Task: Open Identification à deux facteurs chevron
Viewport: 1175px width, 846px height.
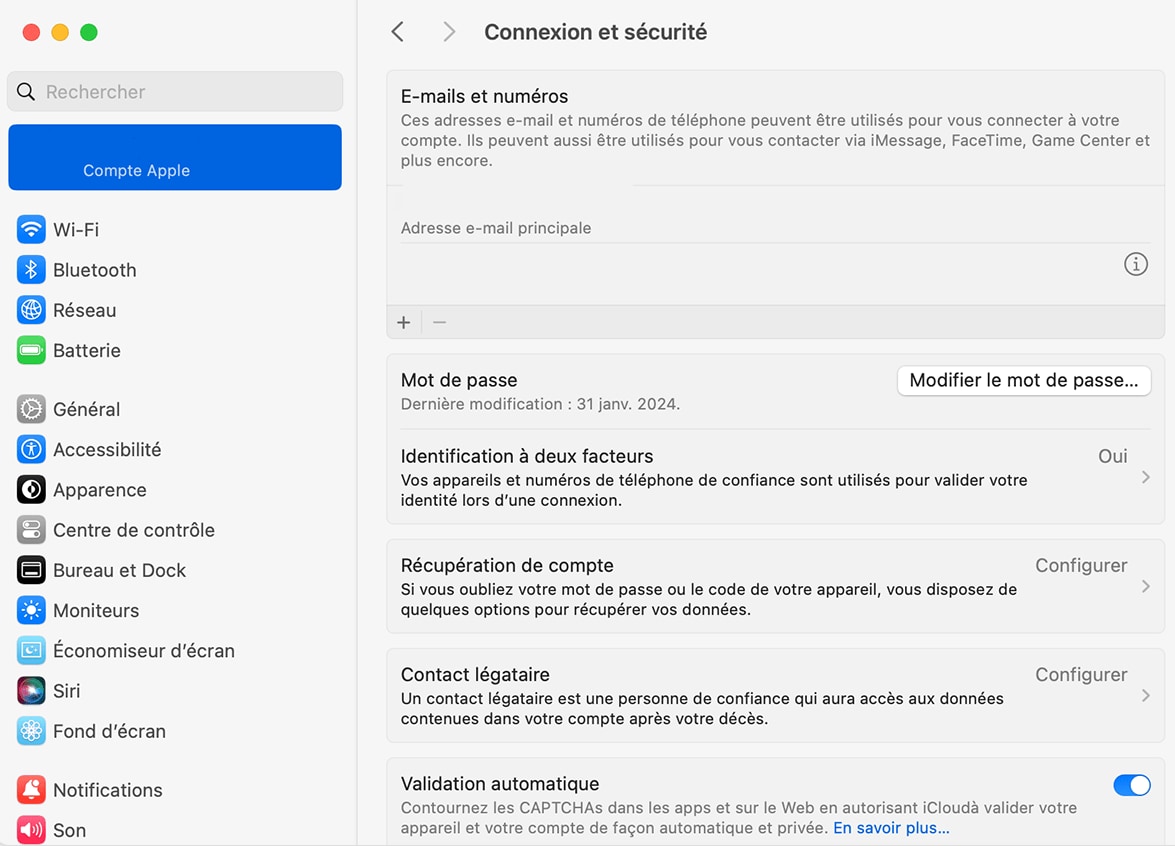Action: point(1145,477)
